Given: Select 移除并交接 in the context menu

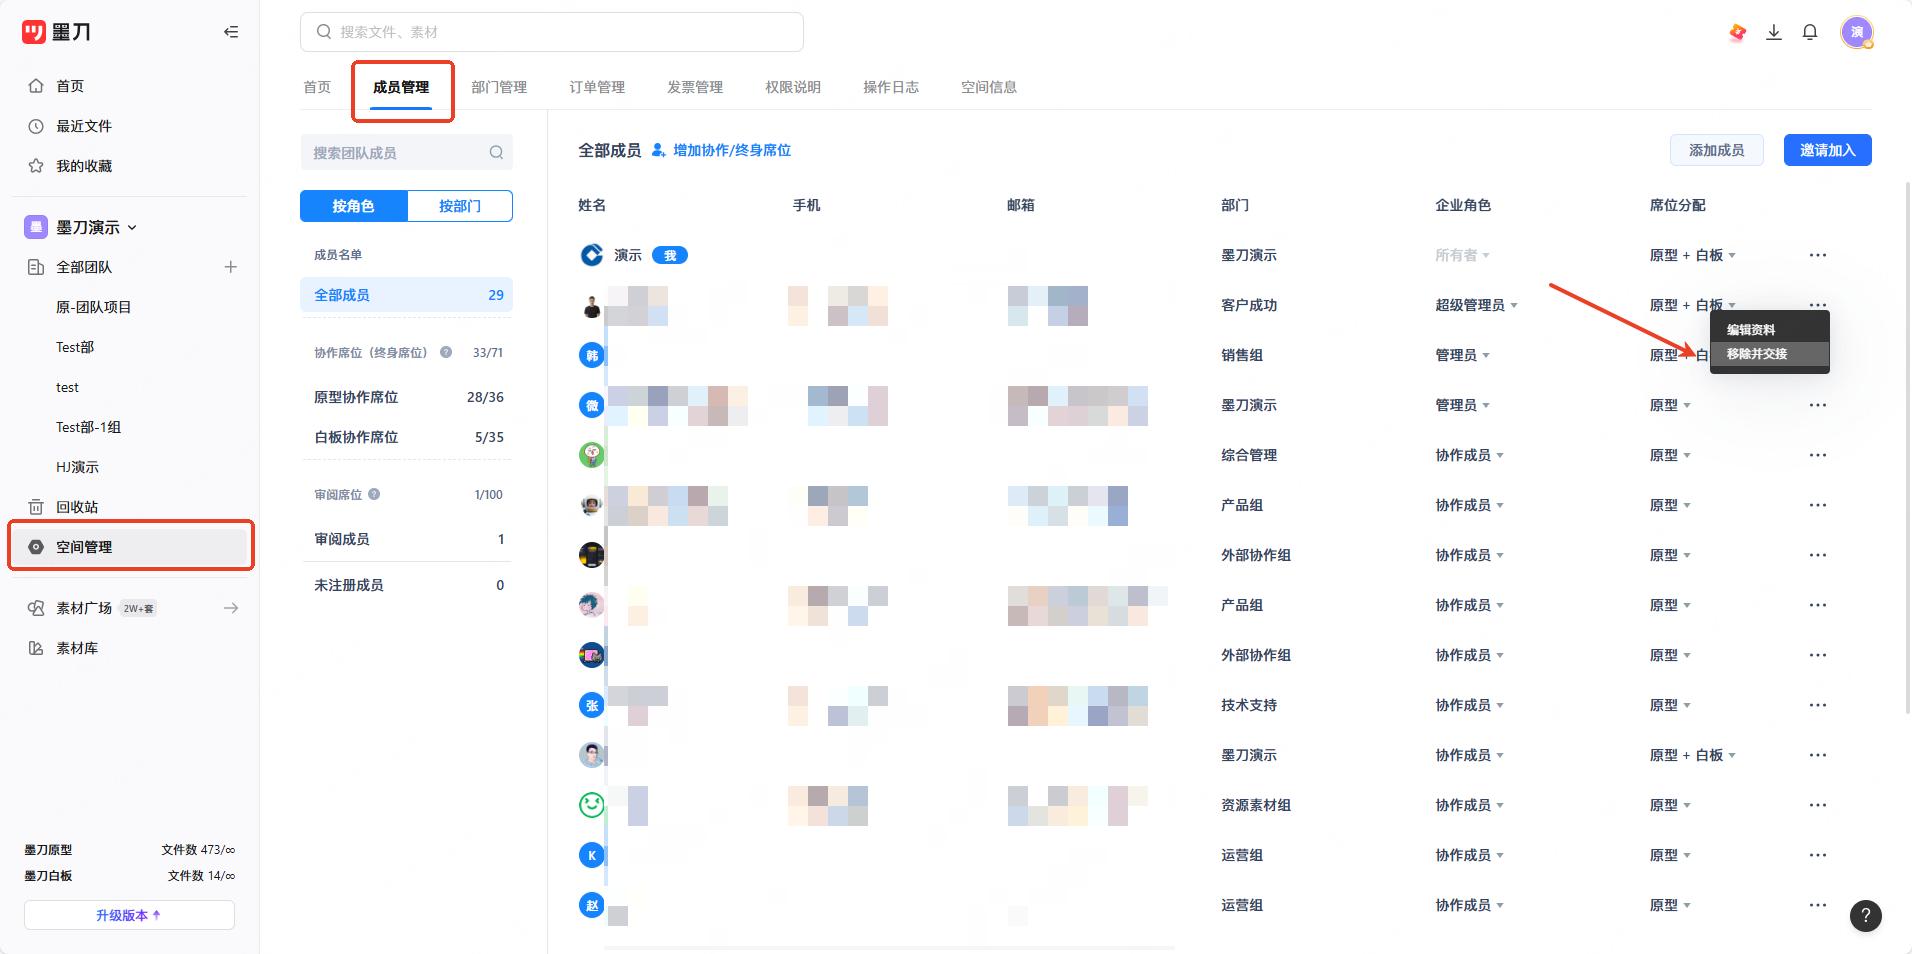Looking at the screenshot, I should coord(1769,354).
